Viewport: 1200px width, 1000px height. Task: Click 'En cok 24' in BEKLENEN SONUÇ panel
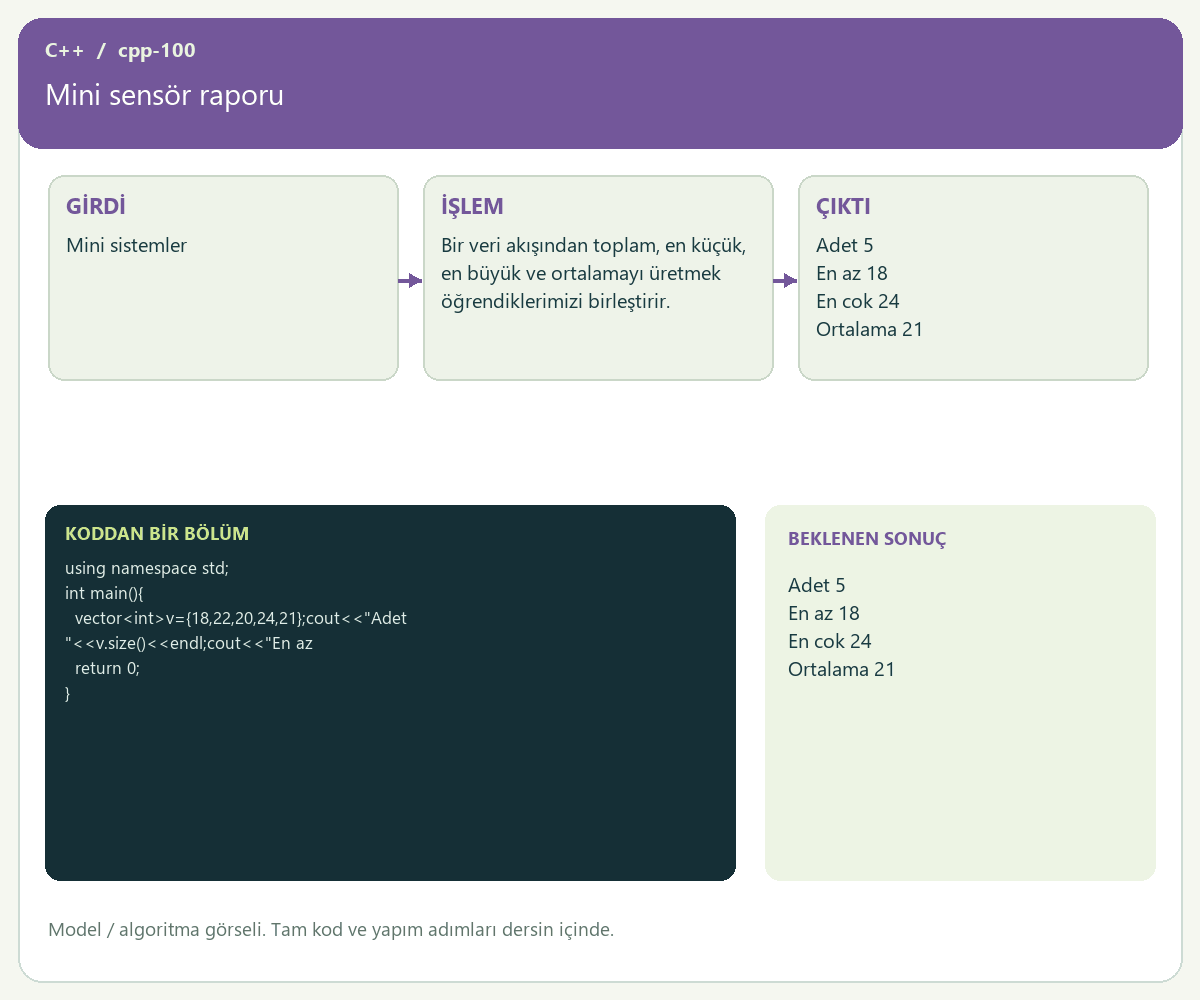pyautogui.click(x=830, y=641)
